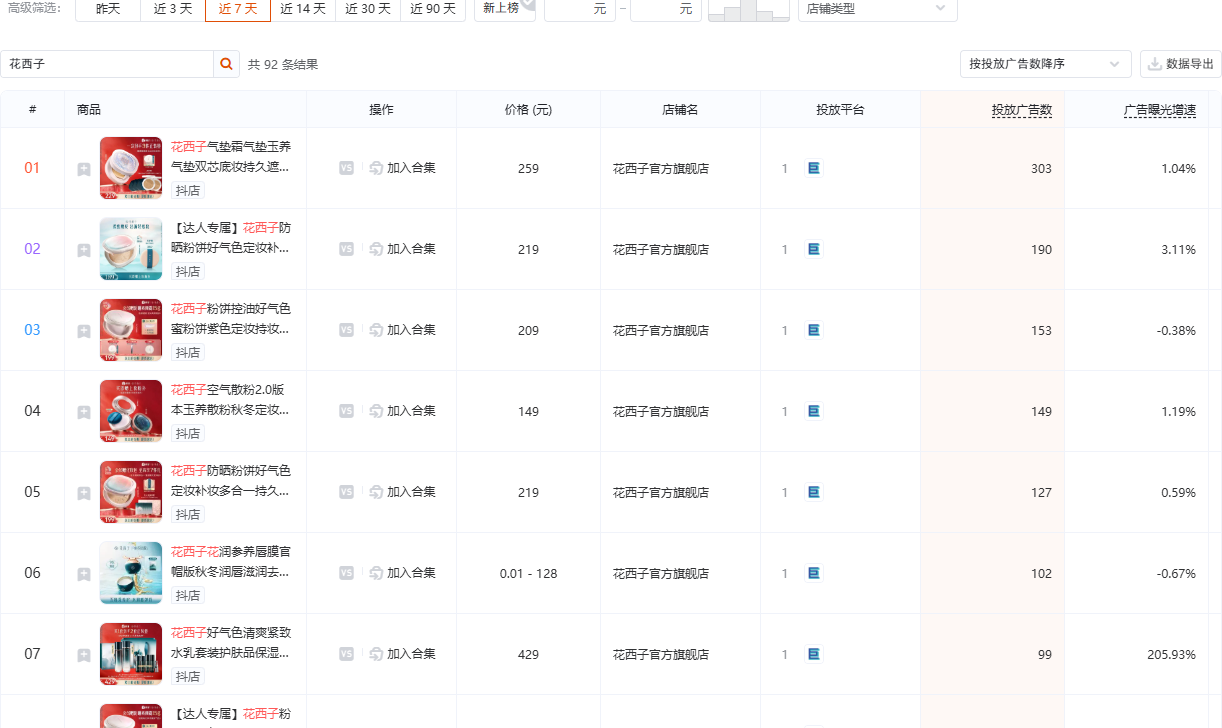Click platform icon in row 04 (149 ads)
The height and width of the screenshot is (728, 1222).
[814, 411]
